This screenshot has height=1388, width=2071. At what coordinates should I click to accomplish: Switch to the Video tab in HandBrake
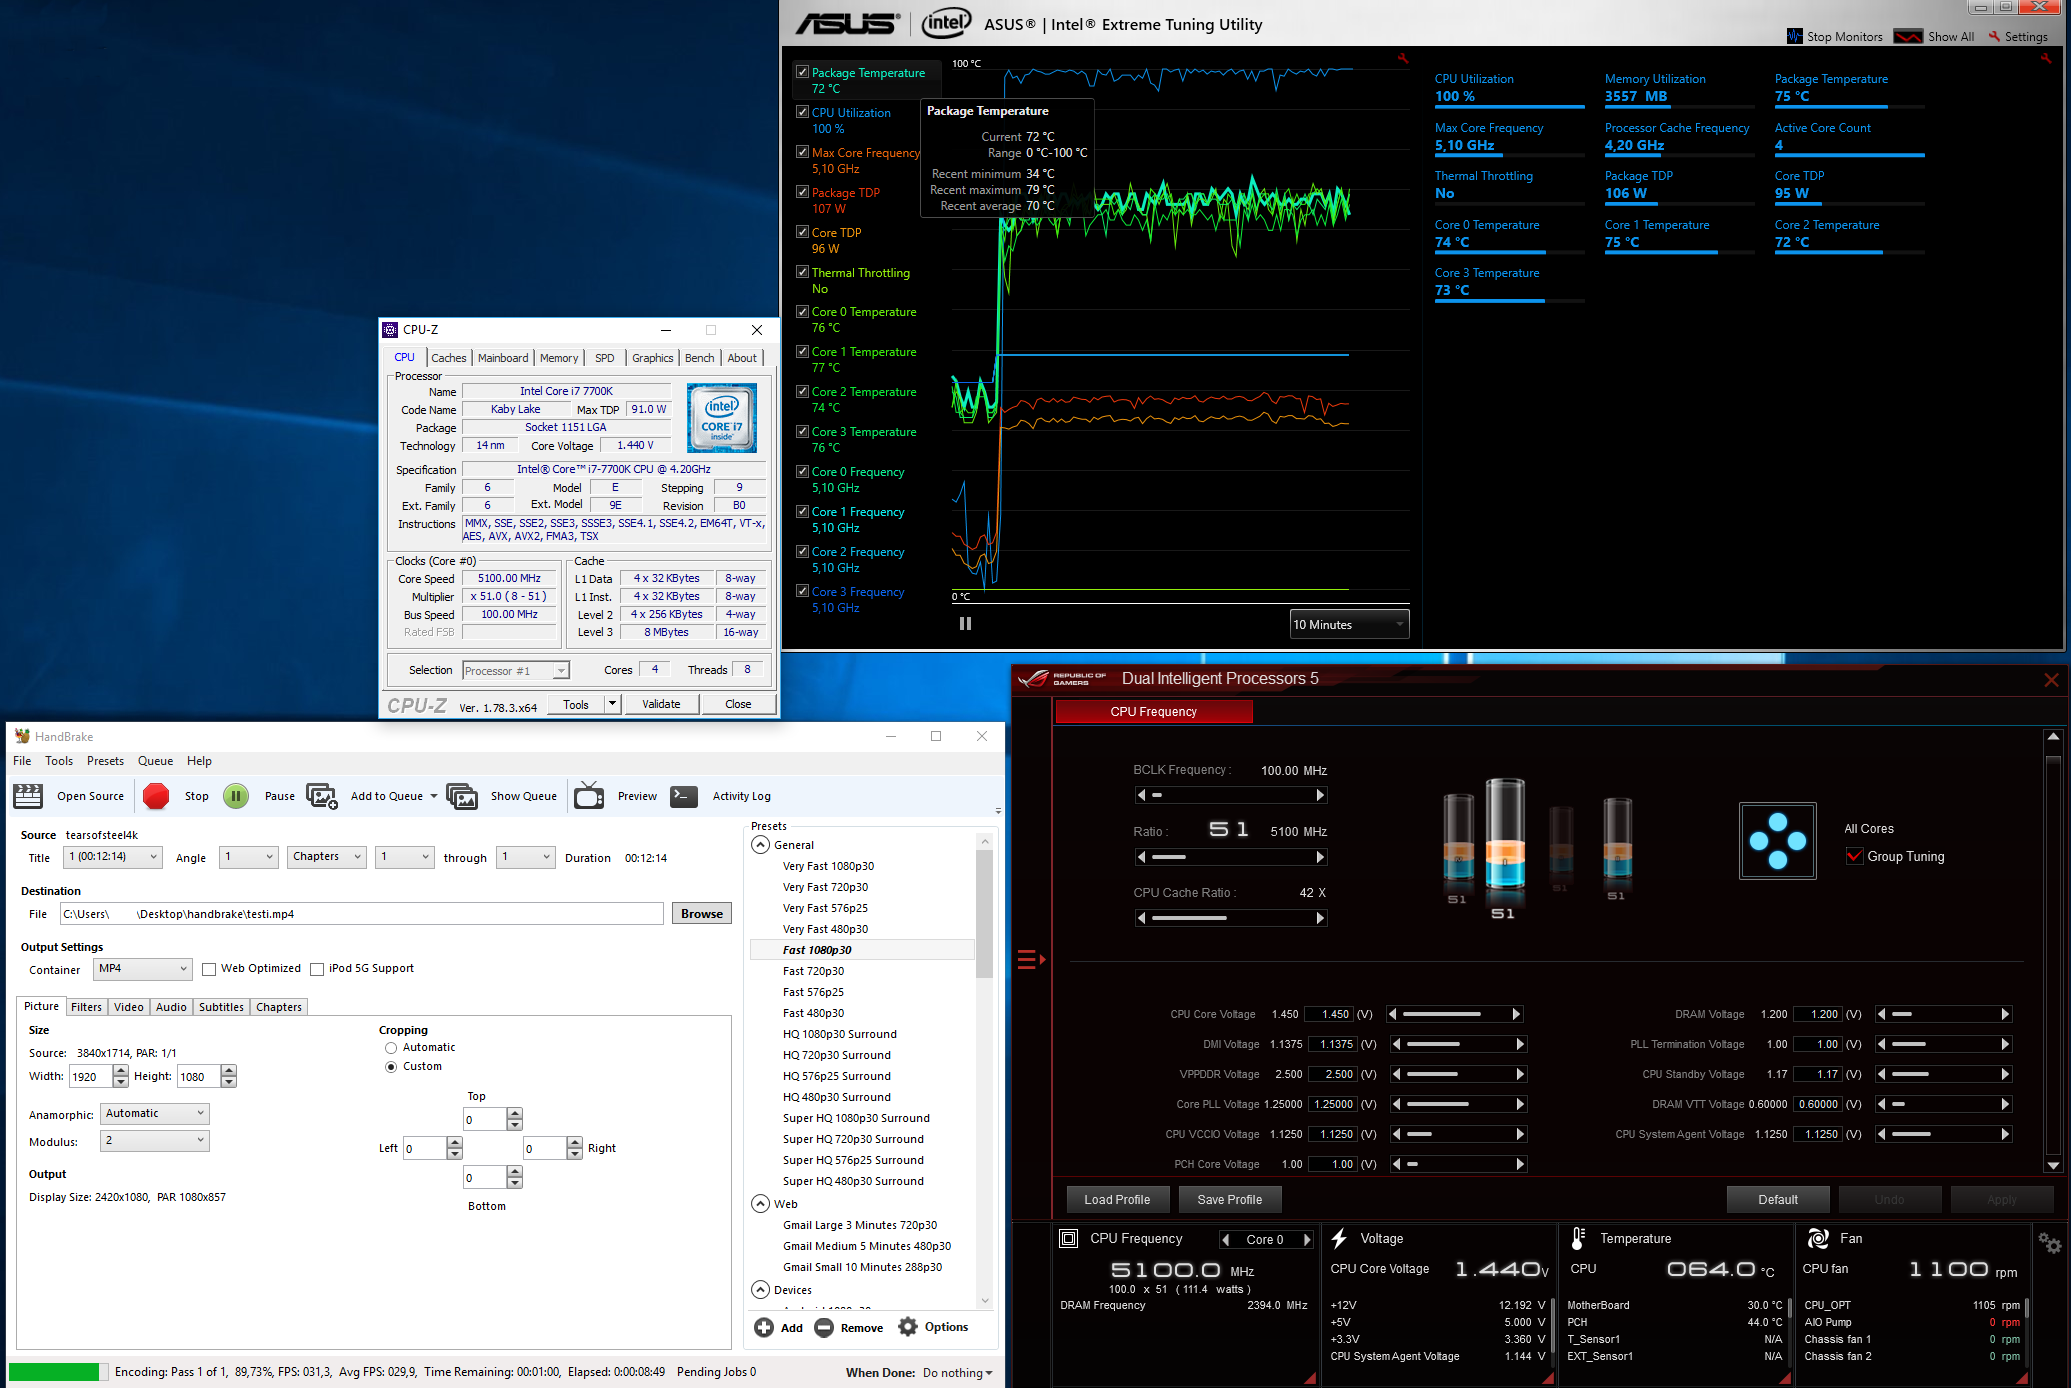128,1007
